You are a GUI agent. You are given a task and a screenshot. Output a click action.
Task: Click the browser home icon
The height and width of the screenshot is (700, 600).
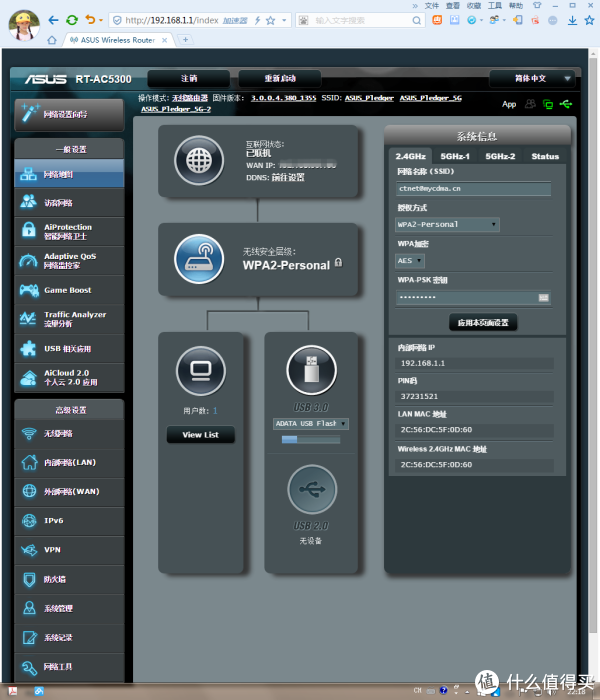(x=52, y=40)
